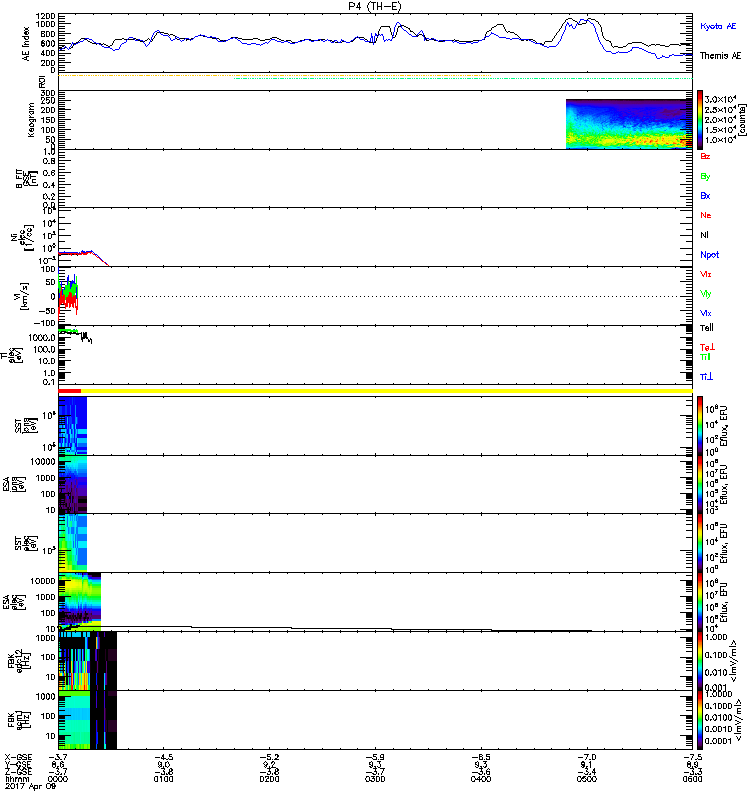Click the "0600" time tick label

(692, 779)
